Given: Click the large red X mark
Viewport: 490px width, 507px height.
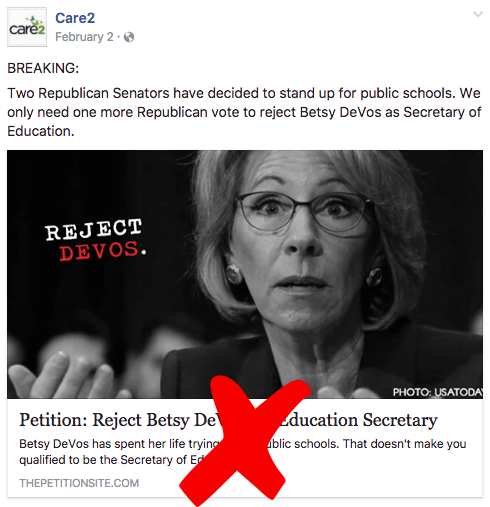Looking at the screenshot, I should pos(245,440).
